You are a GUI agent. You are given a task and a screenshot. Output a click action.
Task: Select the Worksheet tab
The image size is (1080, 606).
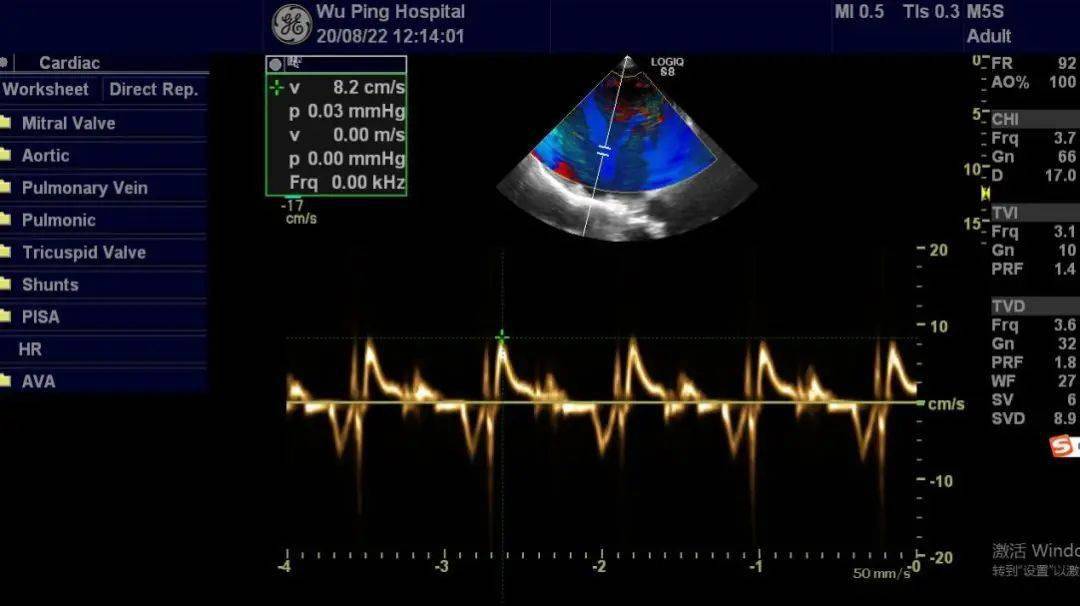(45, 90)
